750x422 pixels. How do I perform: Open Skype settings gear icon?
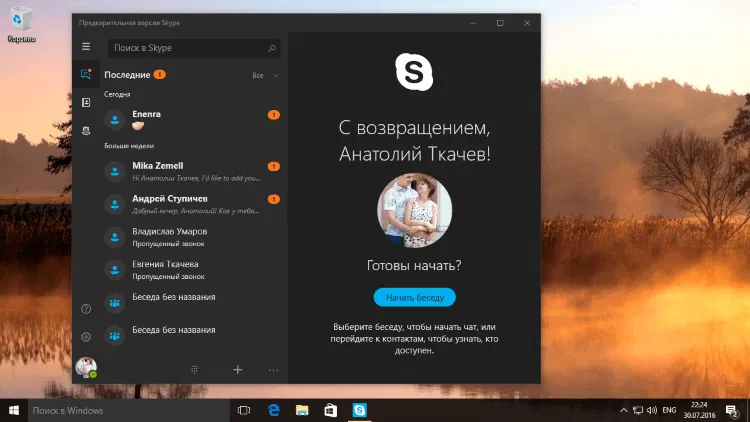click(86, 337)
